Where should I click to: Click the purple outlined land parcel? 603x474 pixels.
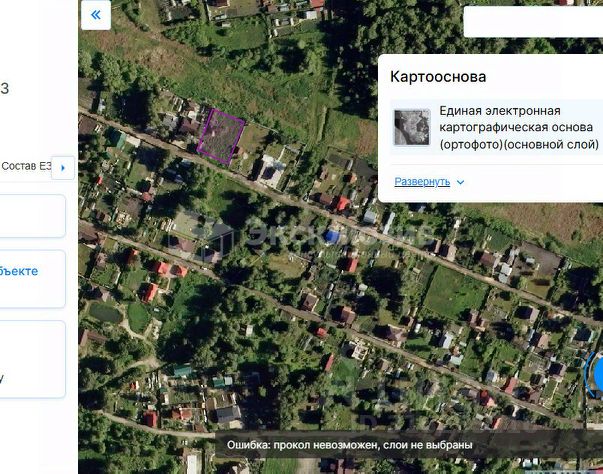[221, 136]
